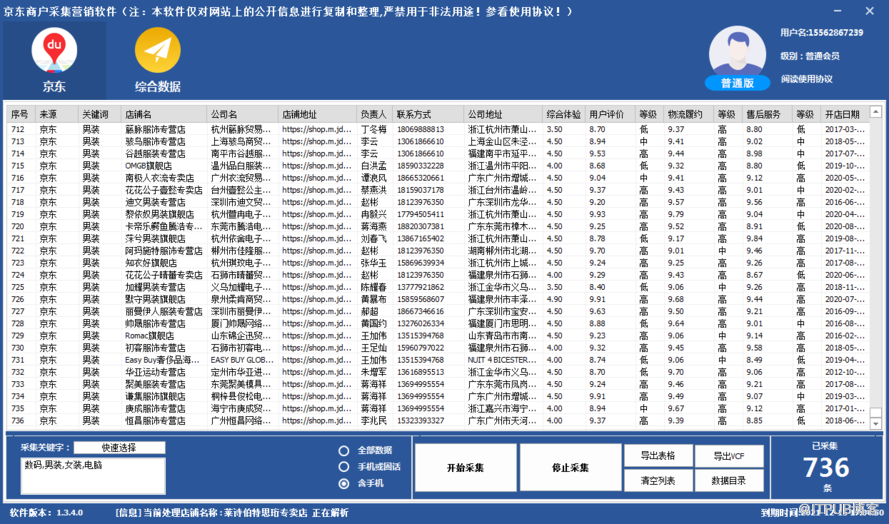The image size is (889, 524).
Task: Select store name 迪文男装专营店
Action: [155, 202]
